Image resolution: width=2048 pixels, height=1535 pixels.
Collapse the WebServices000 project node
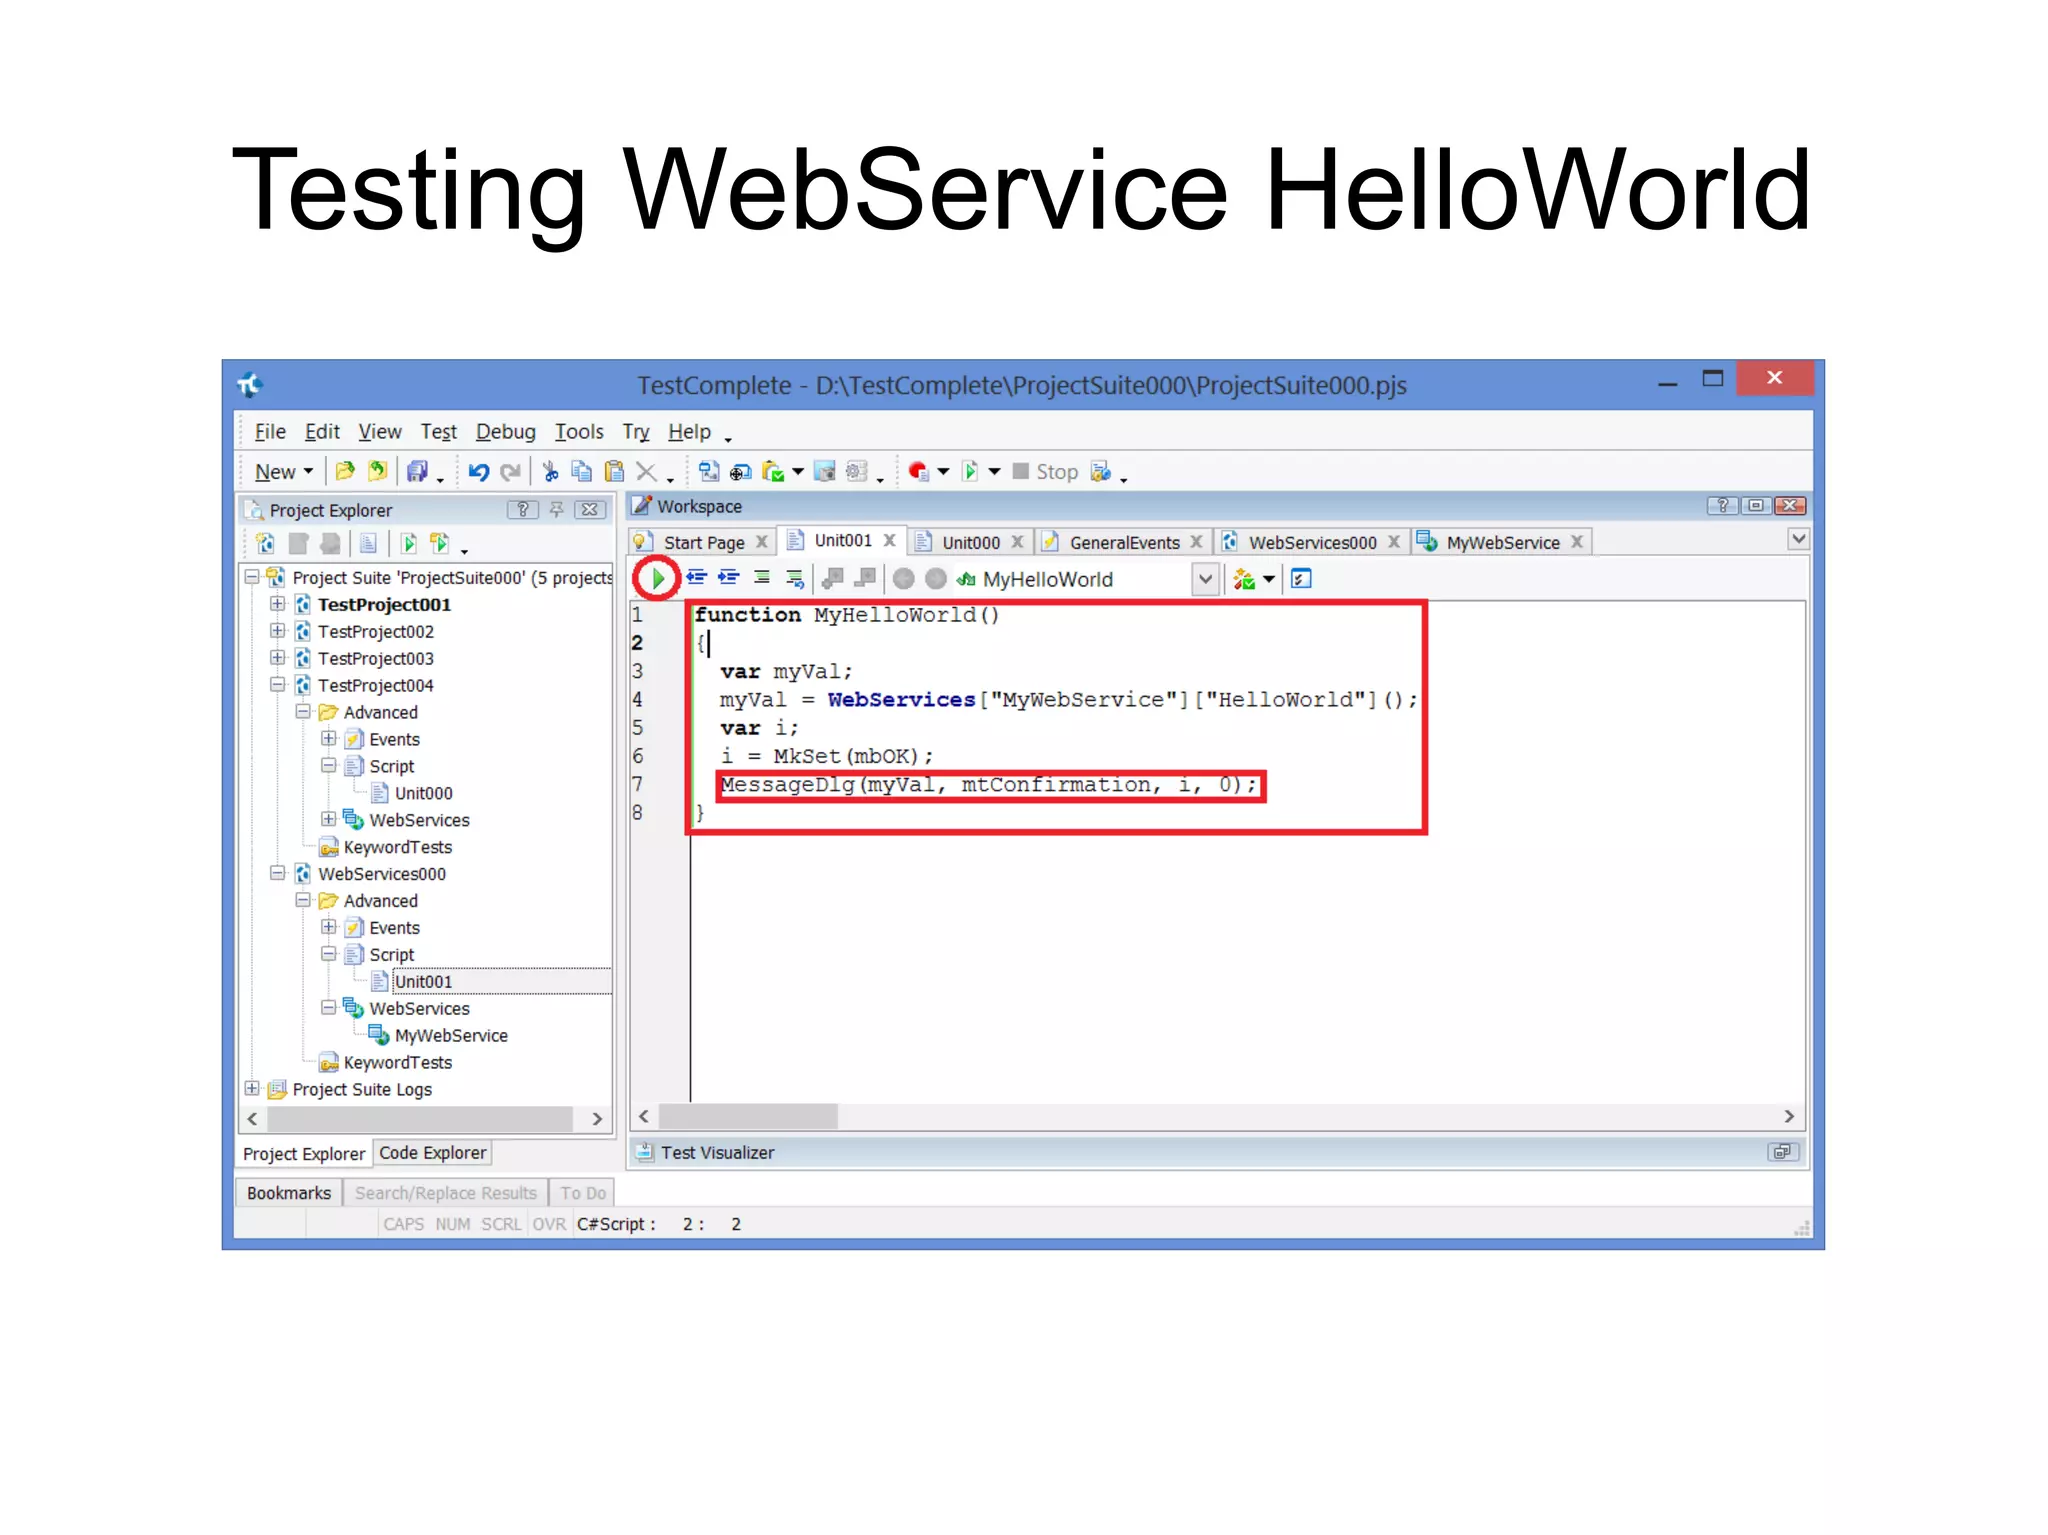coord(278,873)
